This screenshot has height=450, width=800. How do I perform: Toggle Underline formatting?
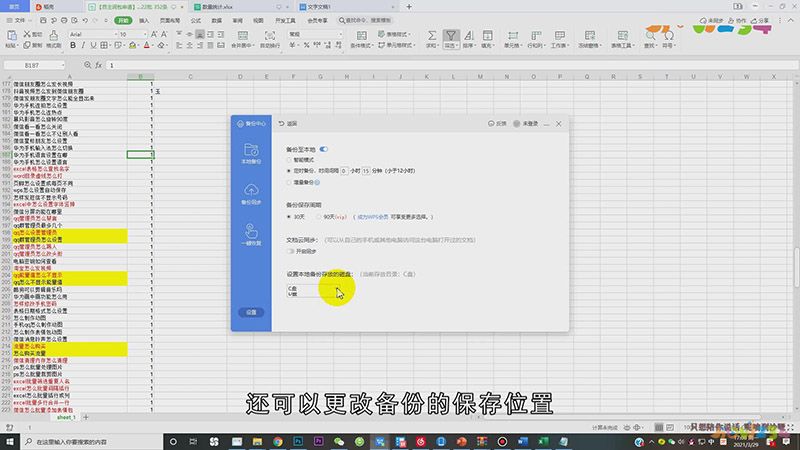pyautogui.click(x=93, y=45)
